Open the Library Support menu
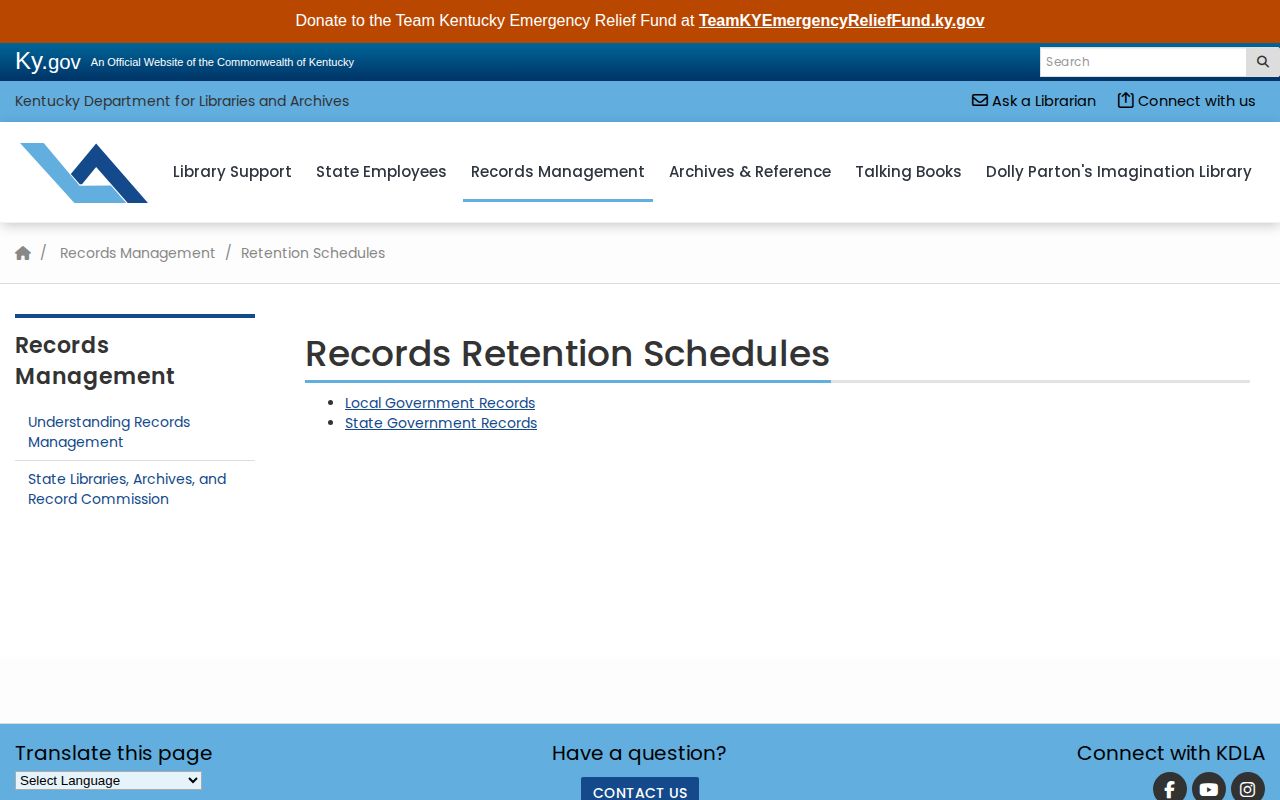This screenshot has width=1280, height=800. coord(232,172)
